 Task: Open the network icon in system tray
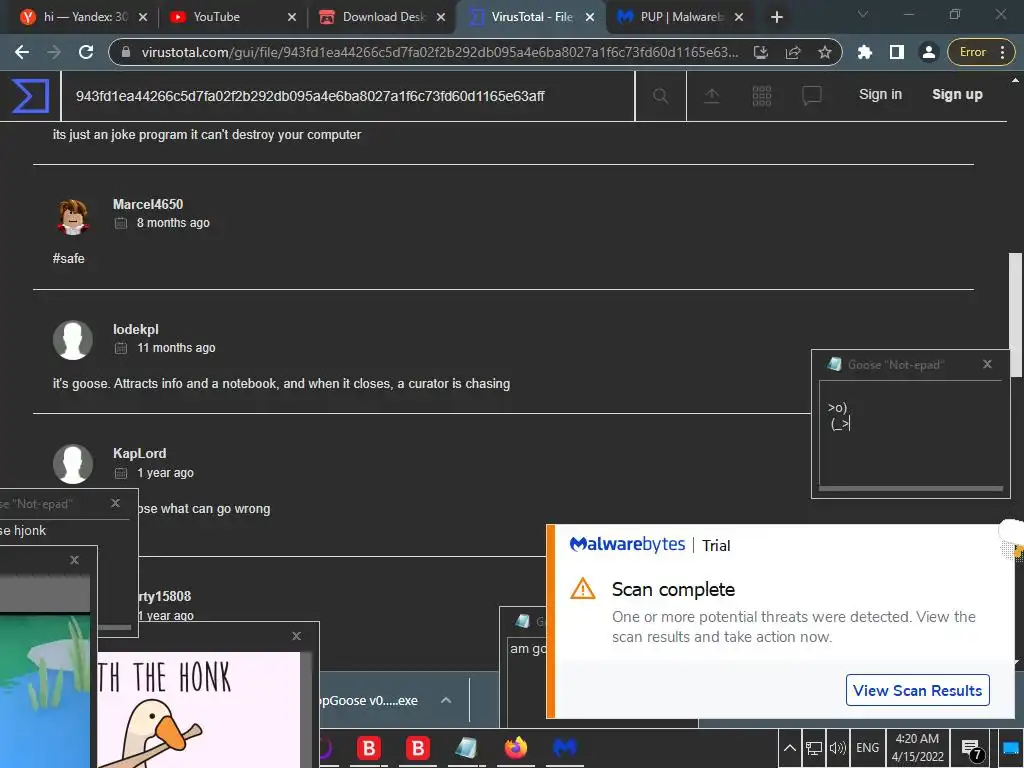[x=813, y=748]
